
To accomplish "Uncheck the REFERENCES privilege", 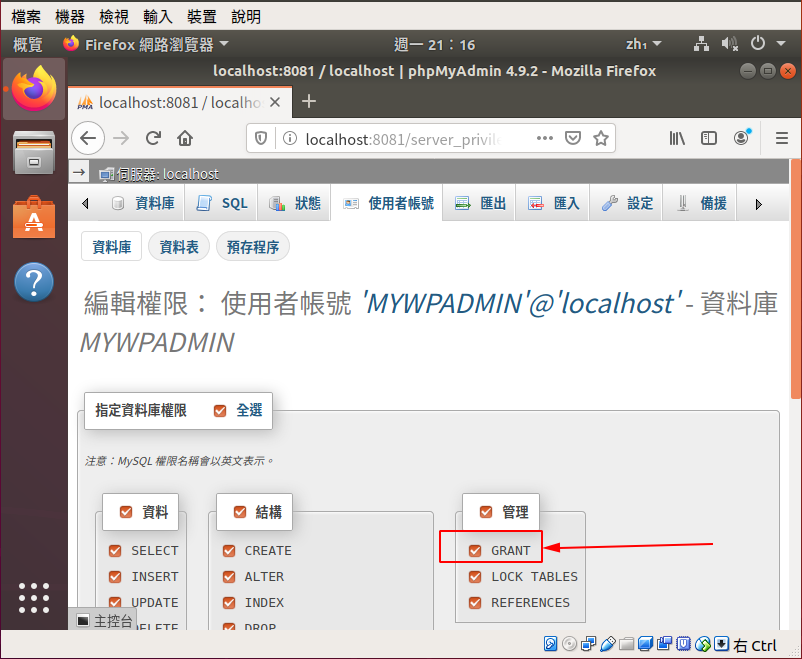I will 475,603.
